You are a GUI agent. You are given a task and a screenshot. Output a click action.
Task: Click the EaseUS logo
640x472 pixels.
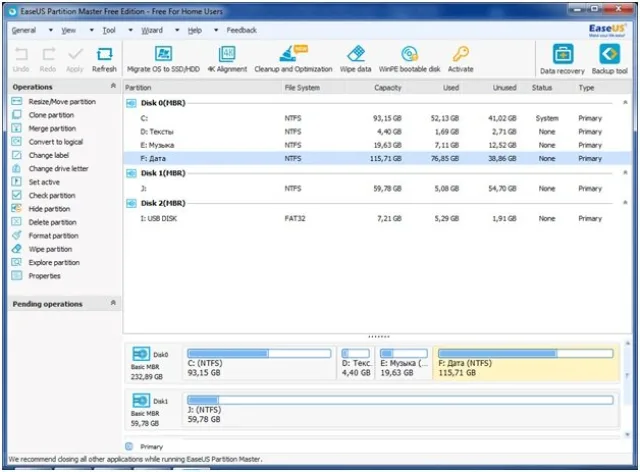[607, 30]
